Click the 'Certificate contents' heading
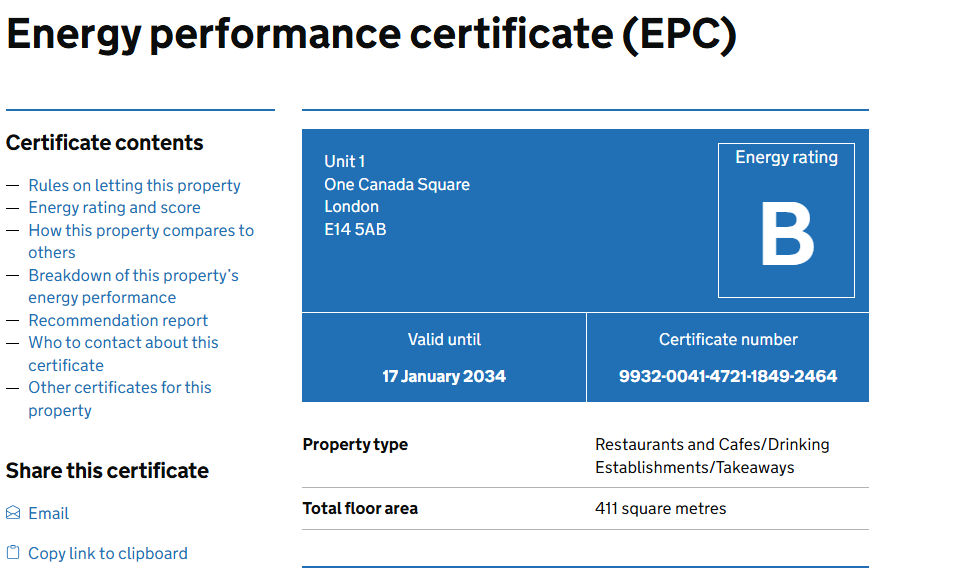Viewport: 970px width, 576px height. 105,143
